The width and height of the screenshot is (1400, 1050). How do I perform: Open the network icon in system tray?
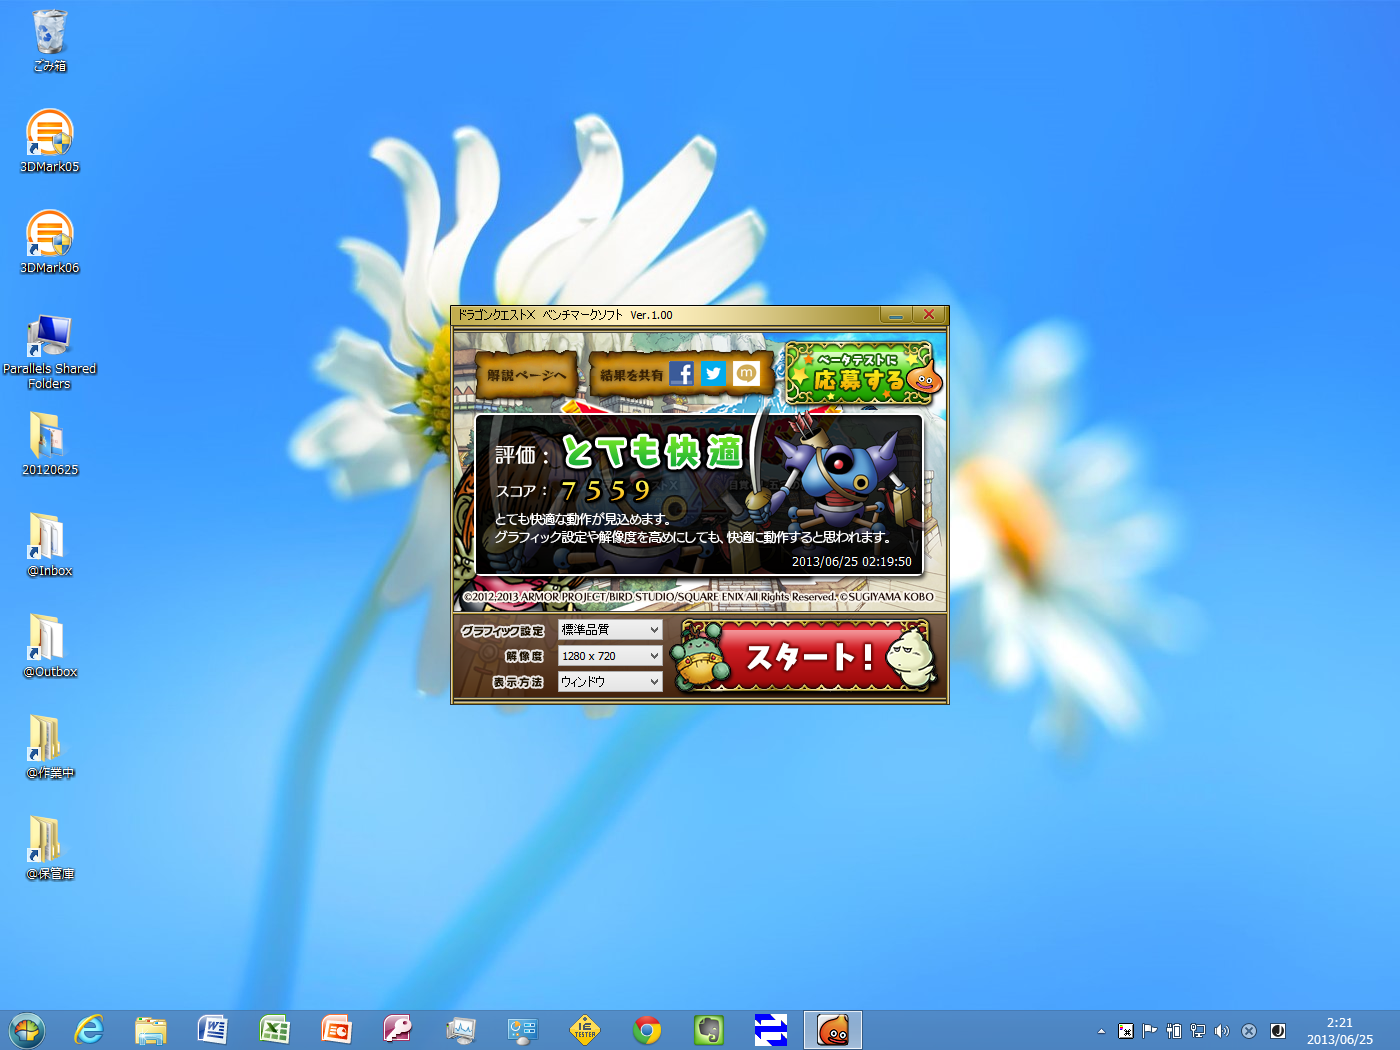click(1198, 1031)
